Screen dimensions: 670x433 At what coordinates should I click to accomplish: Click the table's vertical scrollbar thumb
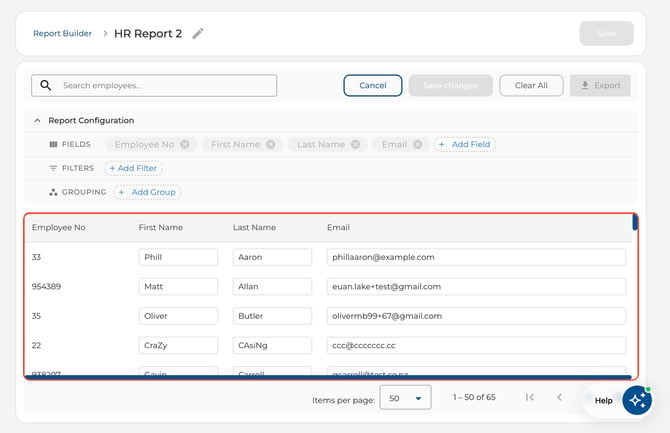(x=635, y=222)
